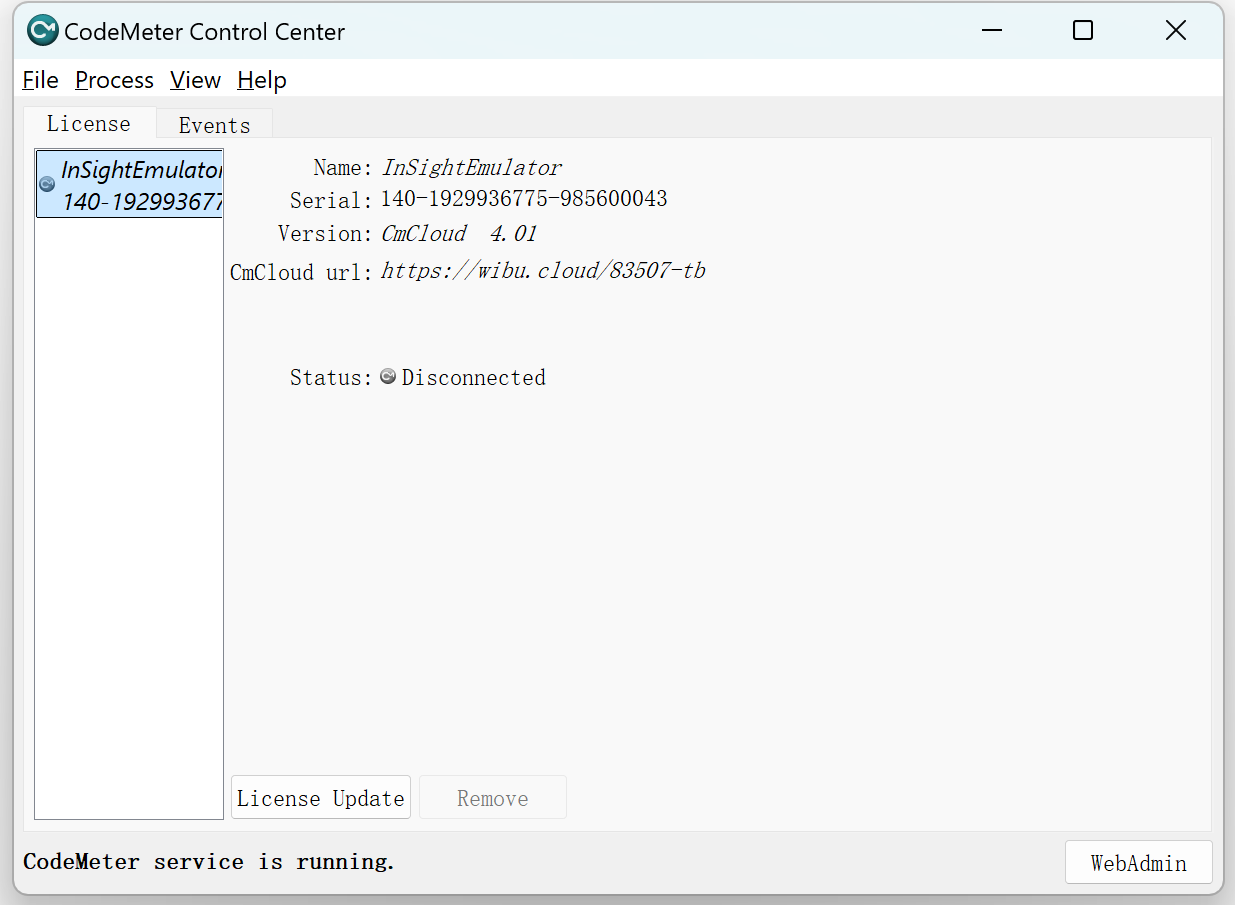Image resolution: width=1235 pixels, height=905 pixels.
Task: Open the Process menu
Action: [114, 80]
